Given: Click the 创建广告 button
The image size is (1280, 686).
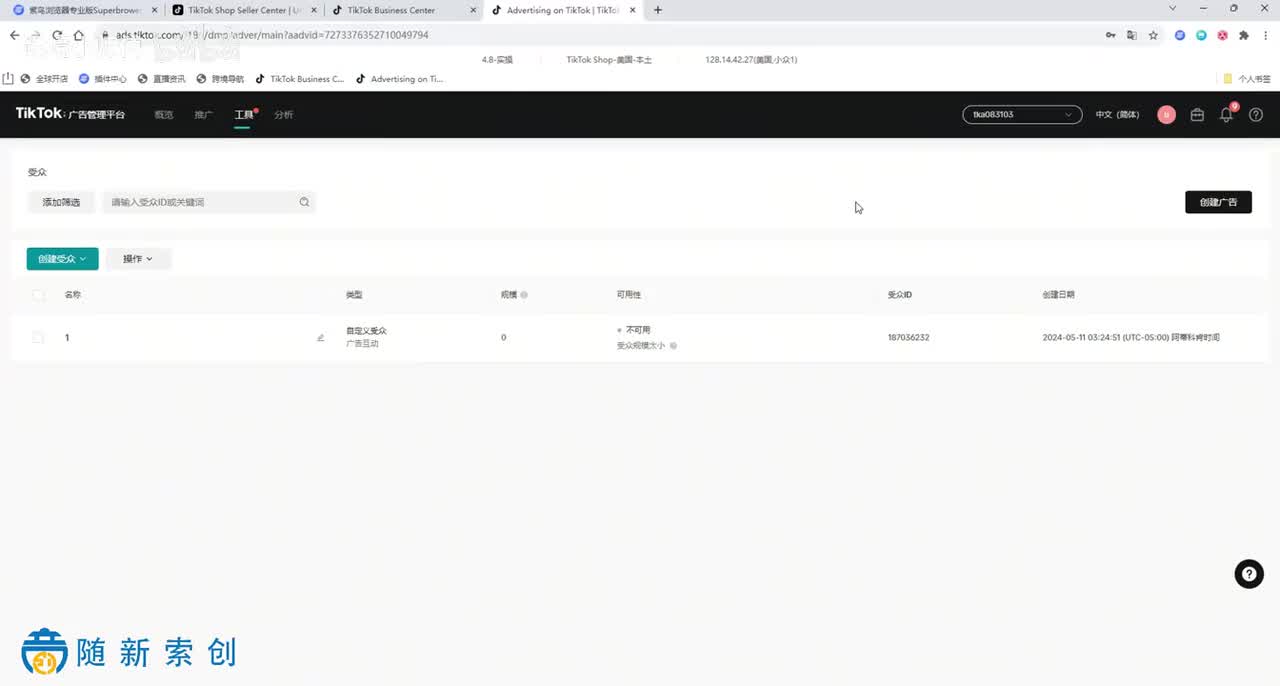Looking at the screenshot, I should (1218, 202).
